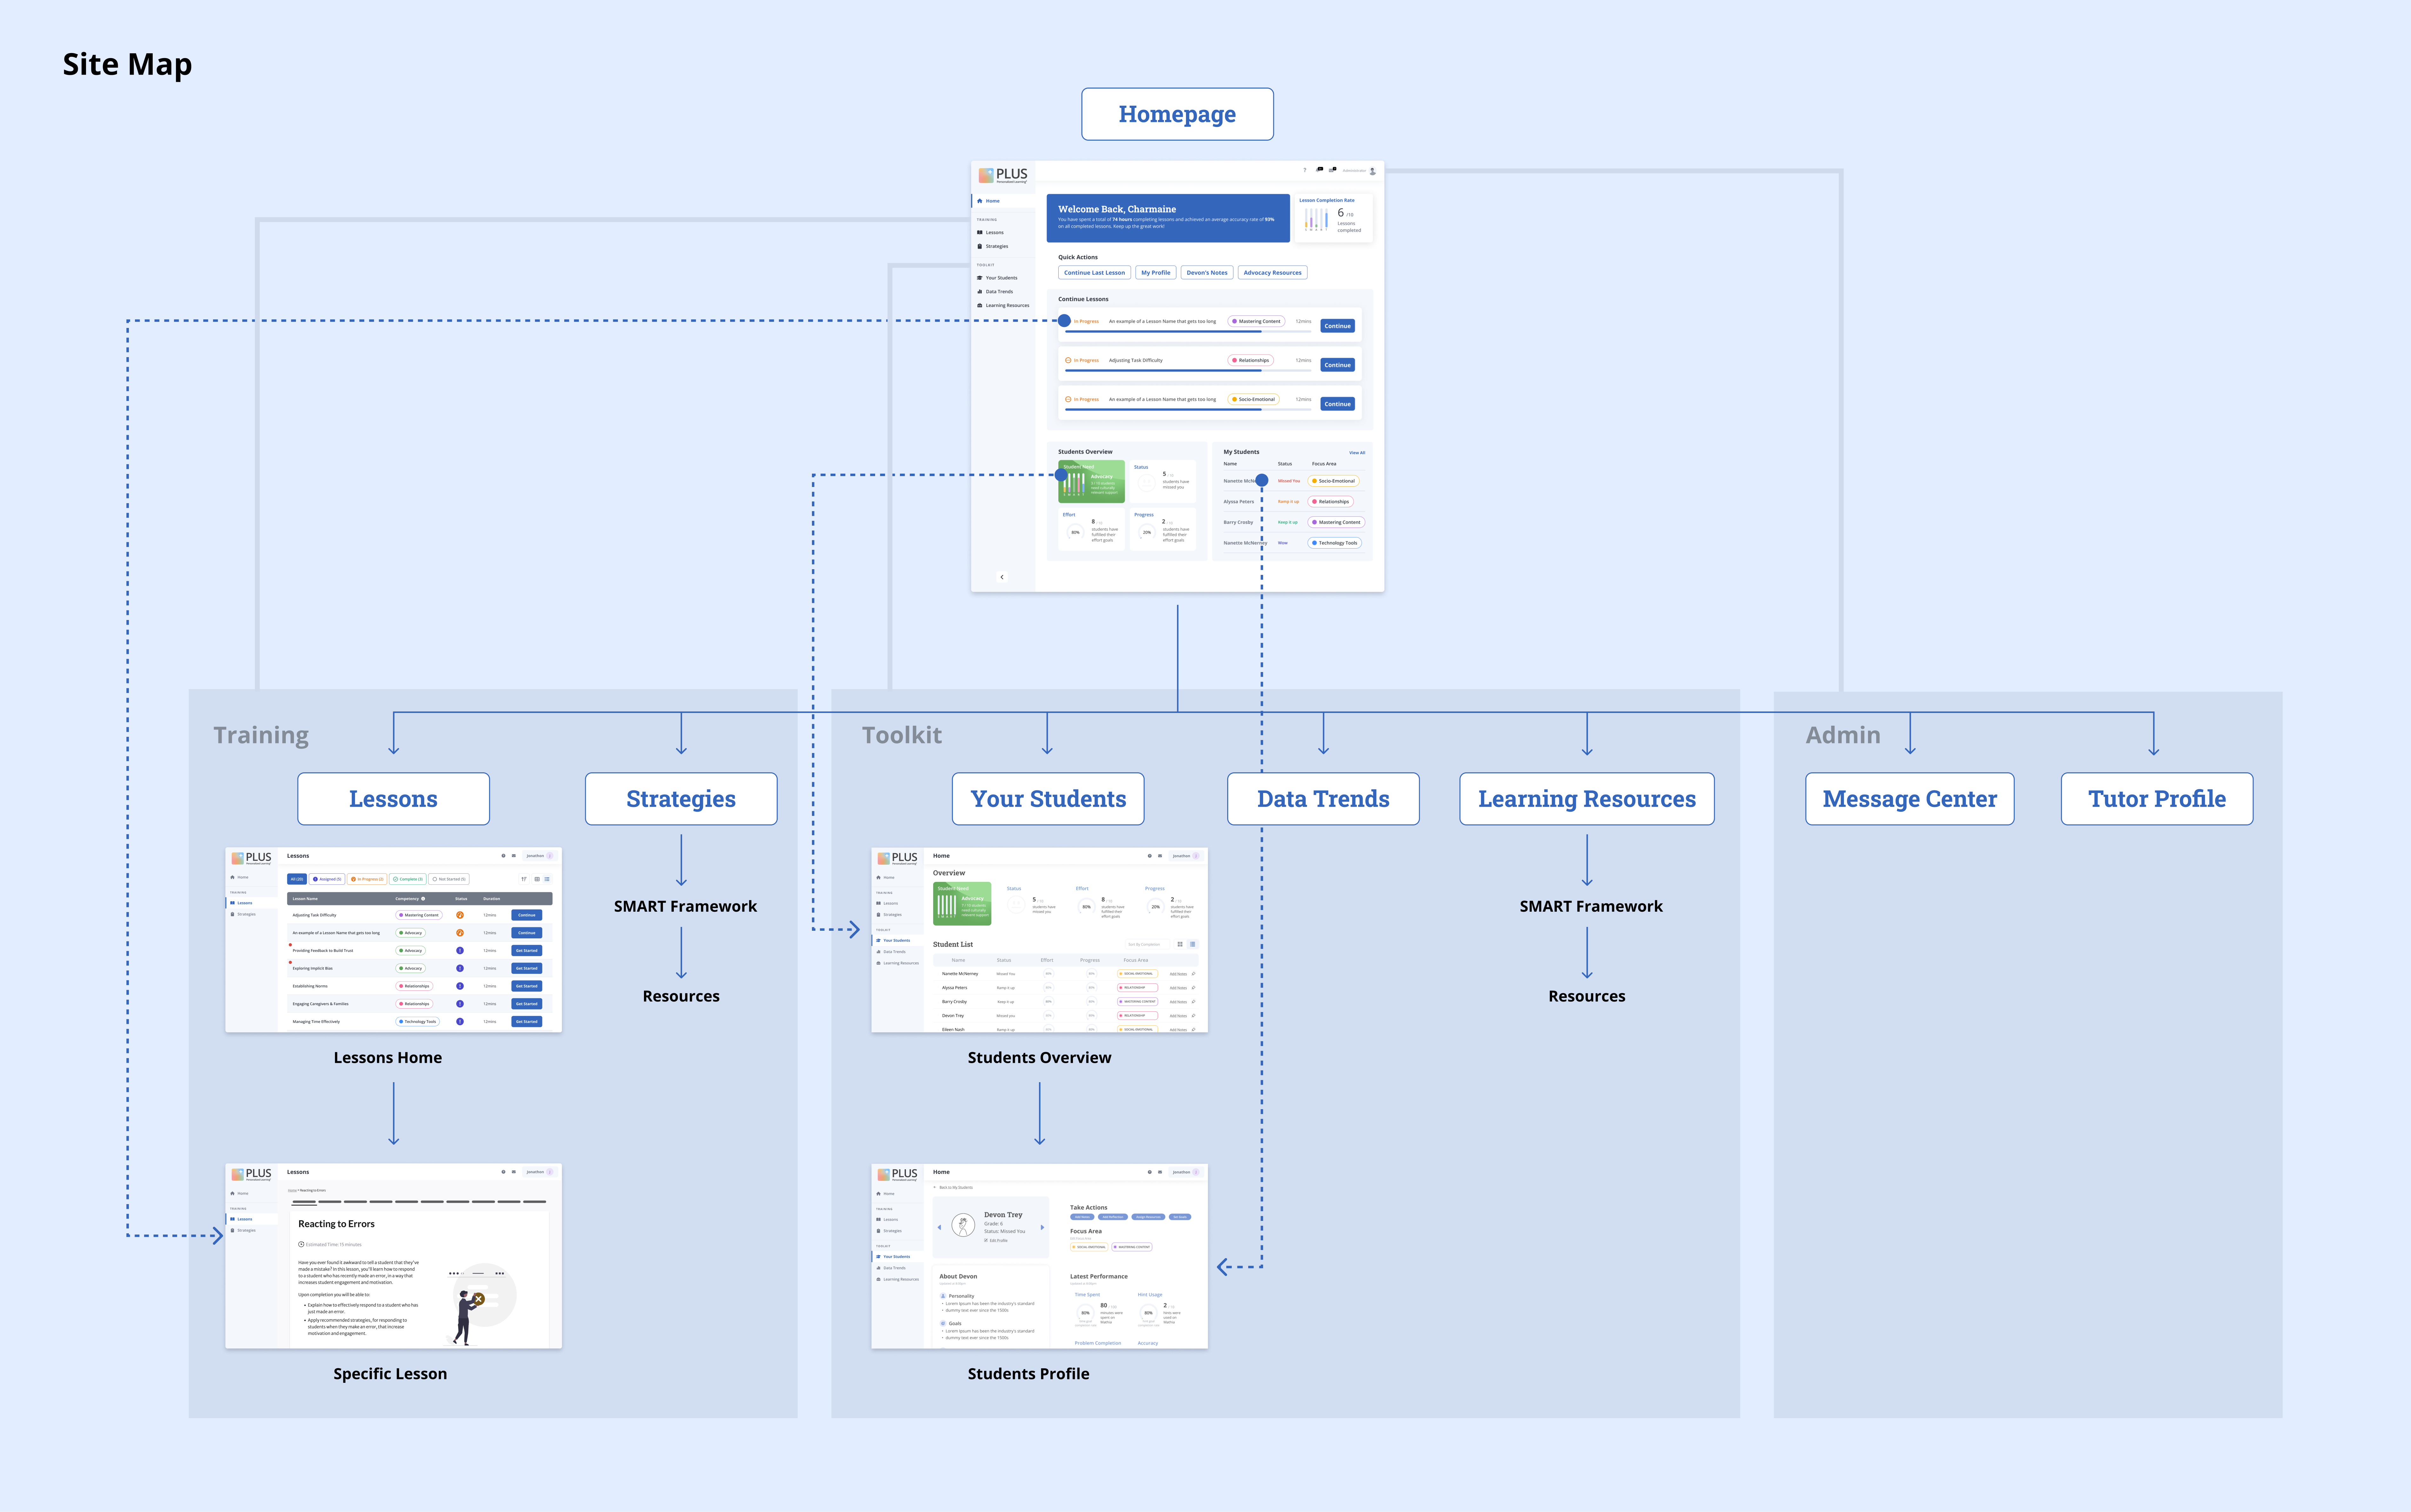Image resolution: width=2411 pixels, height=1512 pixels.
Task: Click the help icon in the Students Overview mockup header
Action: click(x=1150, y=856)
